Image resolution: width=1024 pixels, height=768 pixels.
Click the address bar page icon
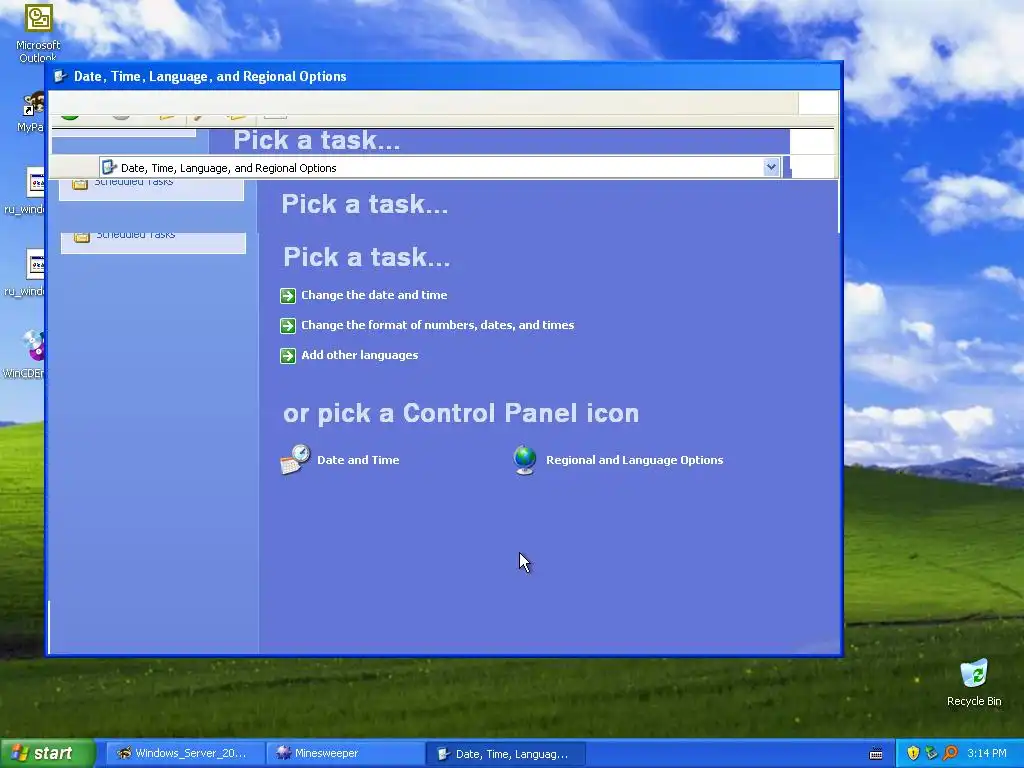tap(109, 168)
